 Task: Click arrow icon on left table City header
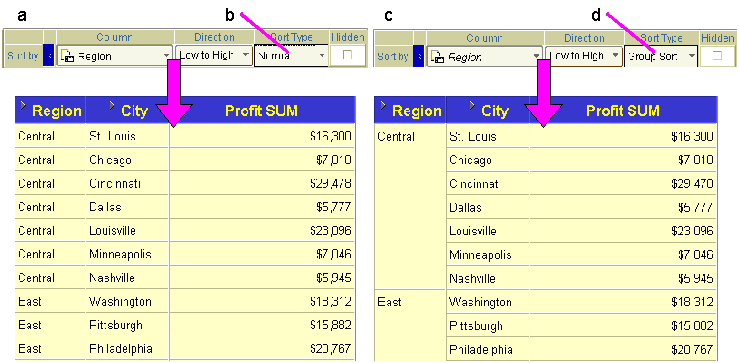(x=112, y=105)
